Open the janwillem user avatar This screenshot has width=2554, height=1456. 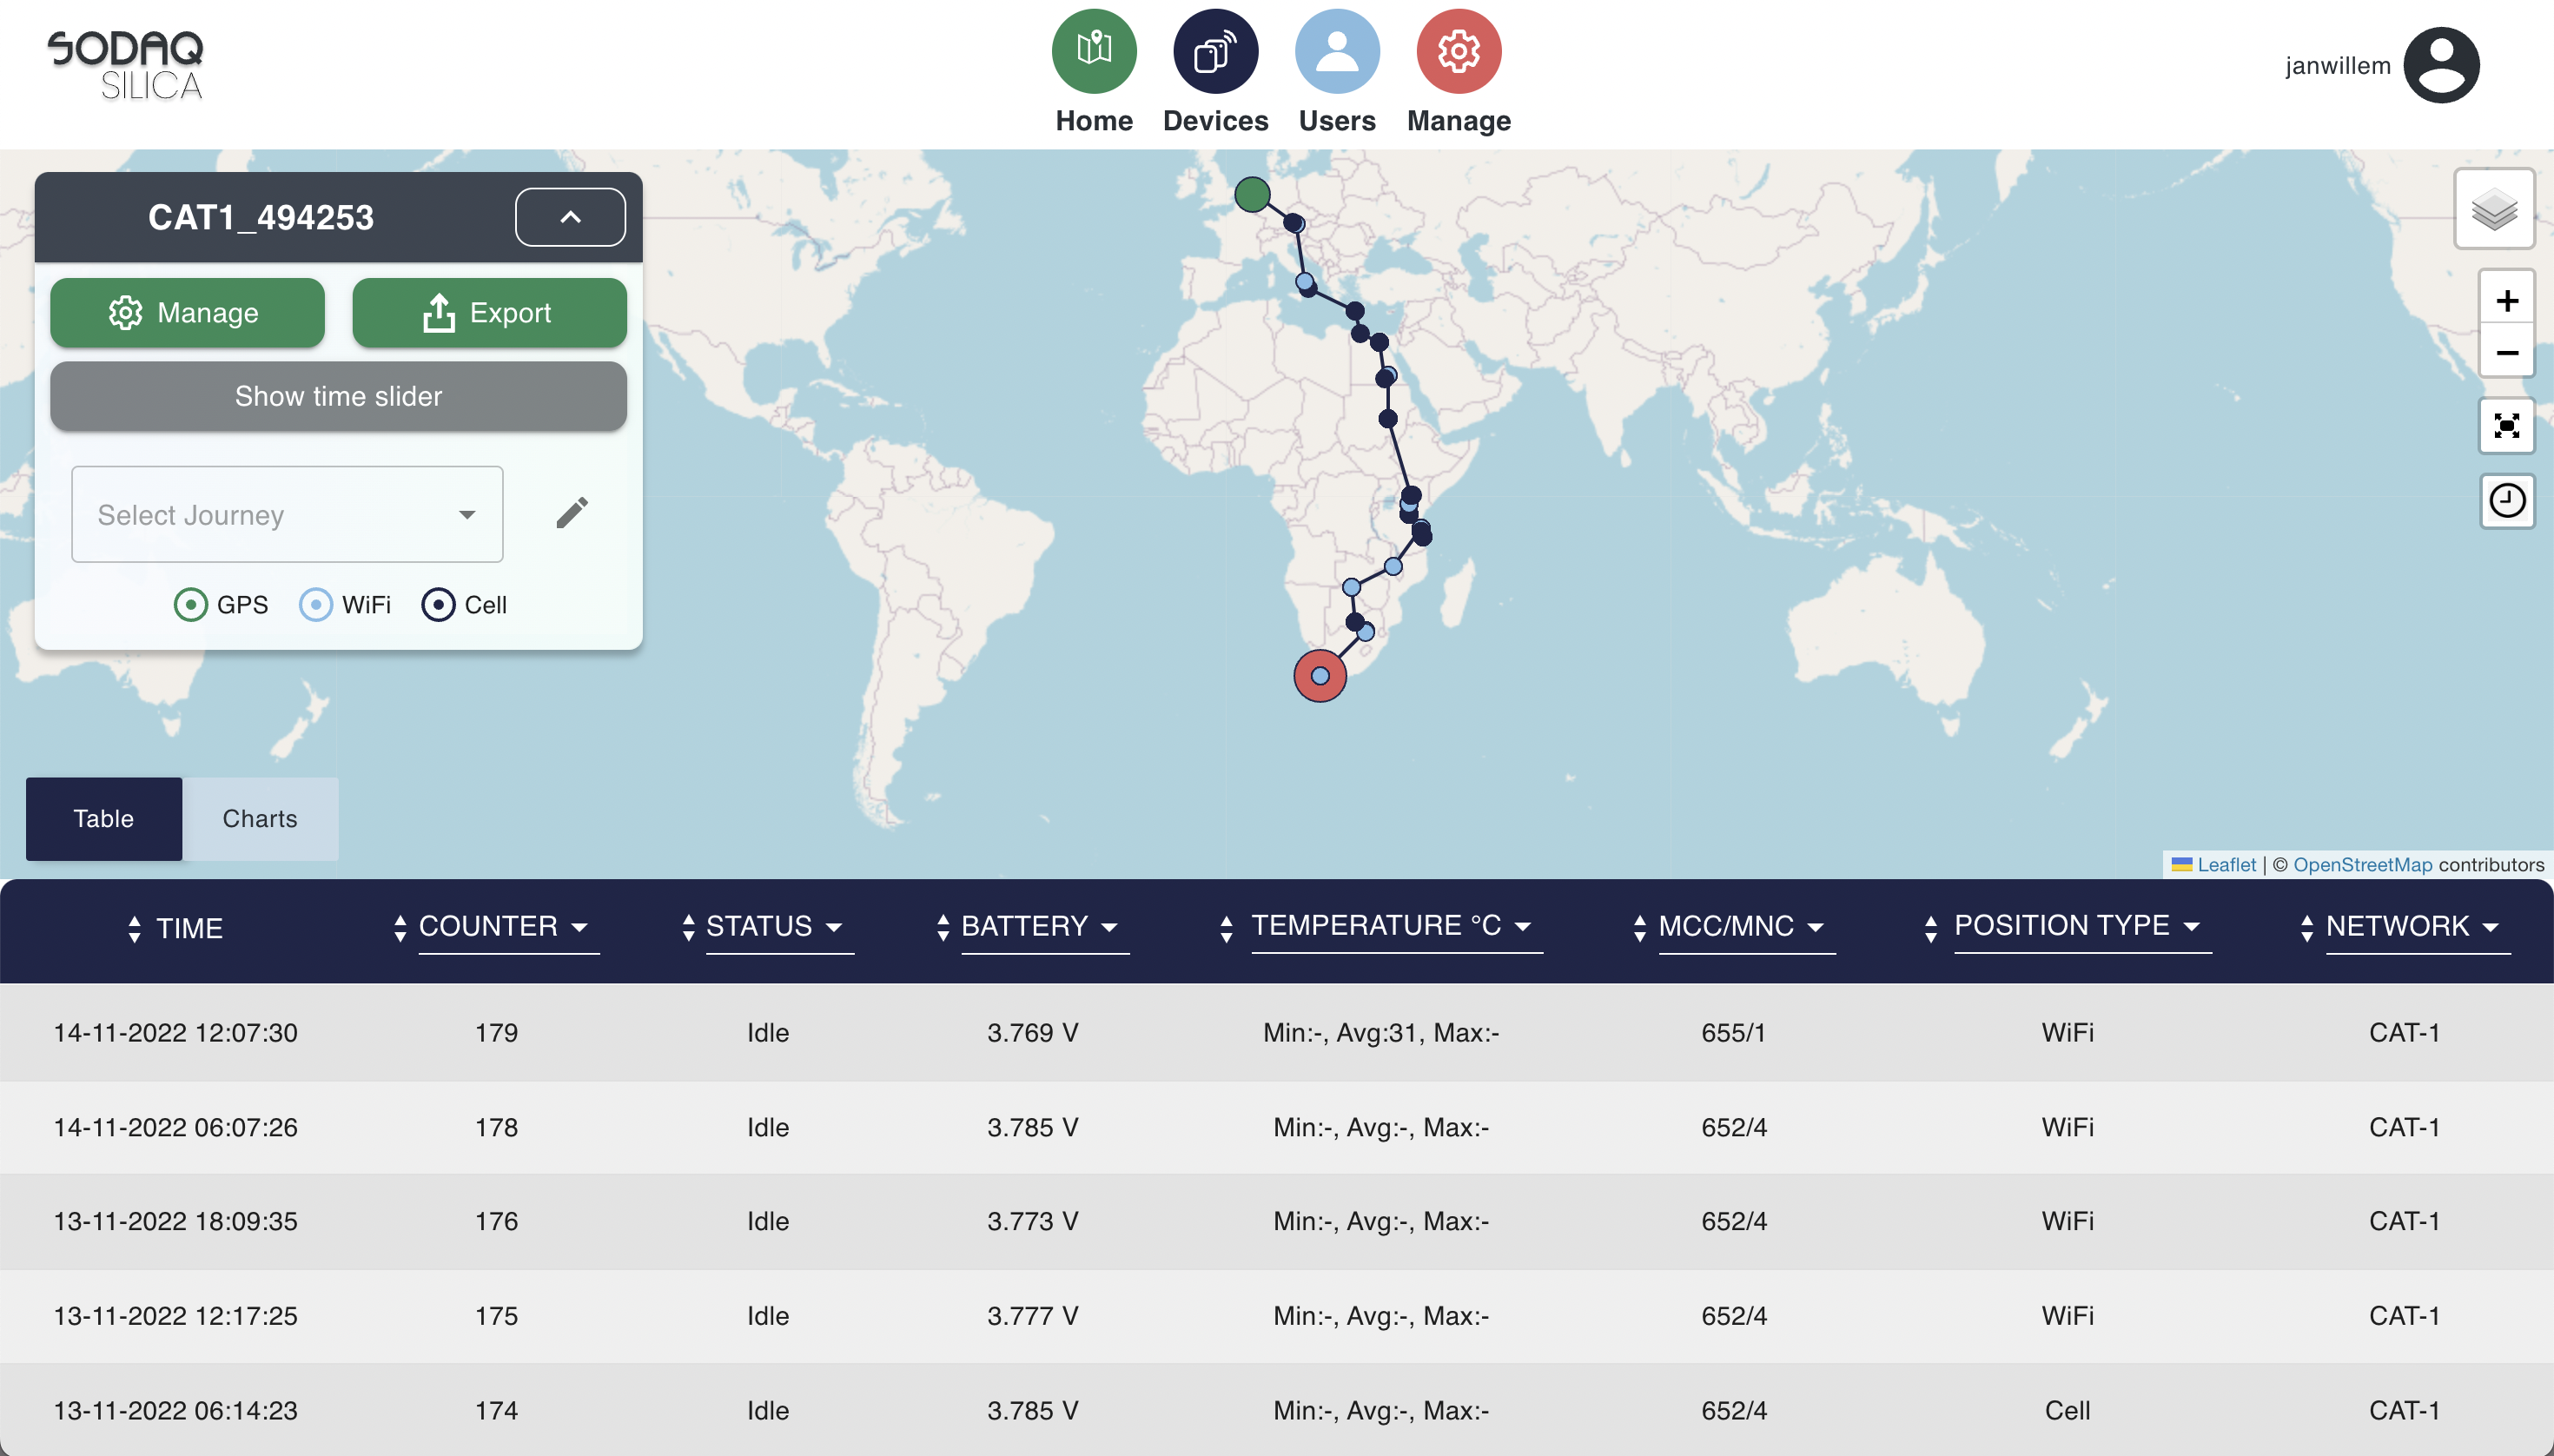[x=2441, y=65]
